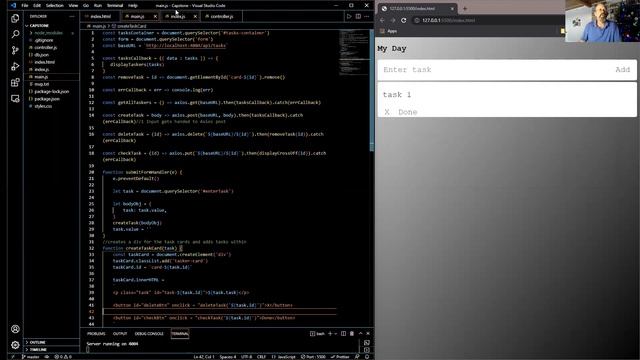Open db.json in Explorer

(42, 55)
